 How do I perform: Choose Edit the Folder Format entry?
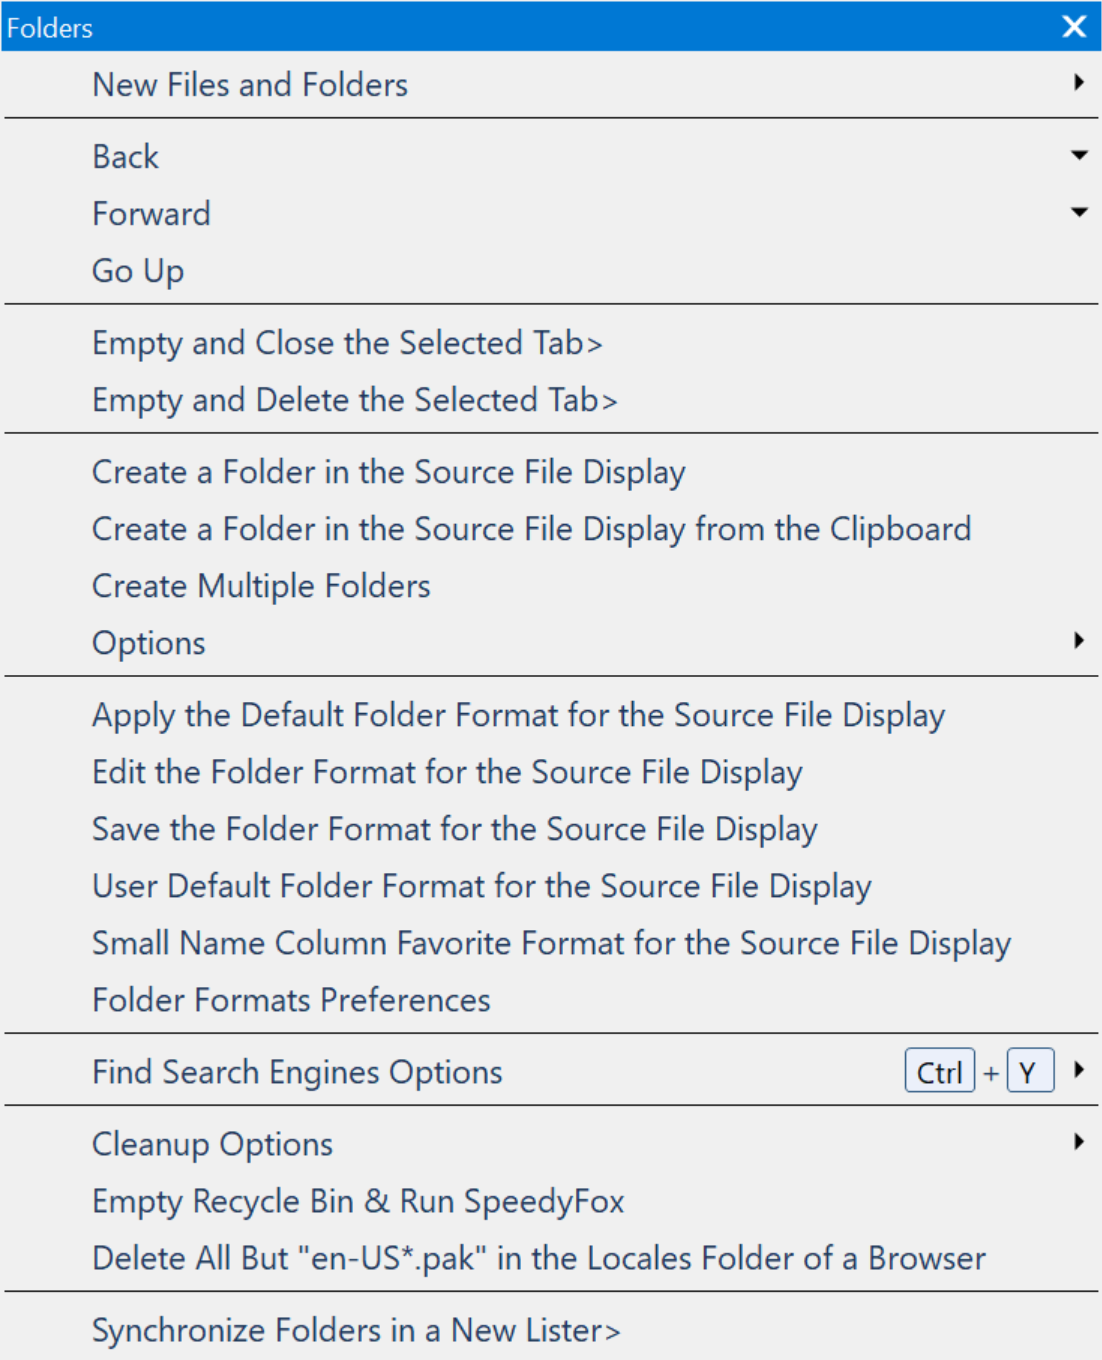447,772
